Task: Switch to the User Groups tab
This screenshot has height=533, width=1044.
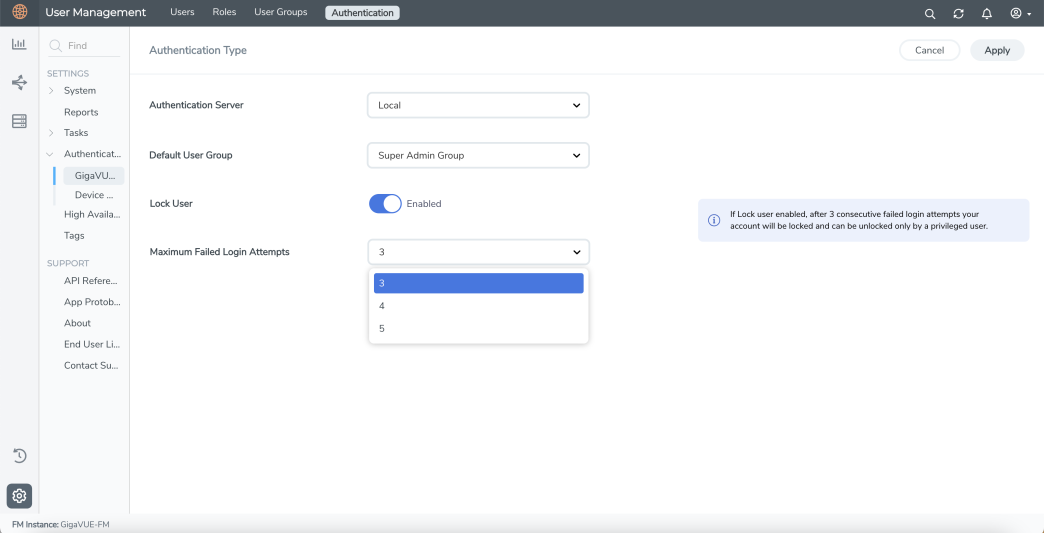Action: pos(281,12)
